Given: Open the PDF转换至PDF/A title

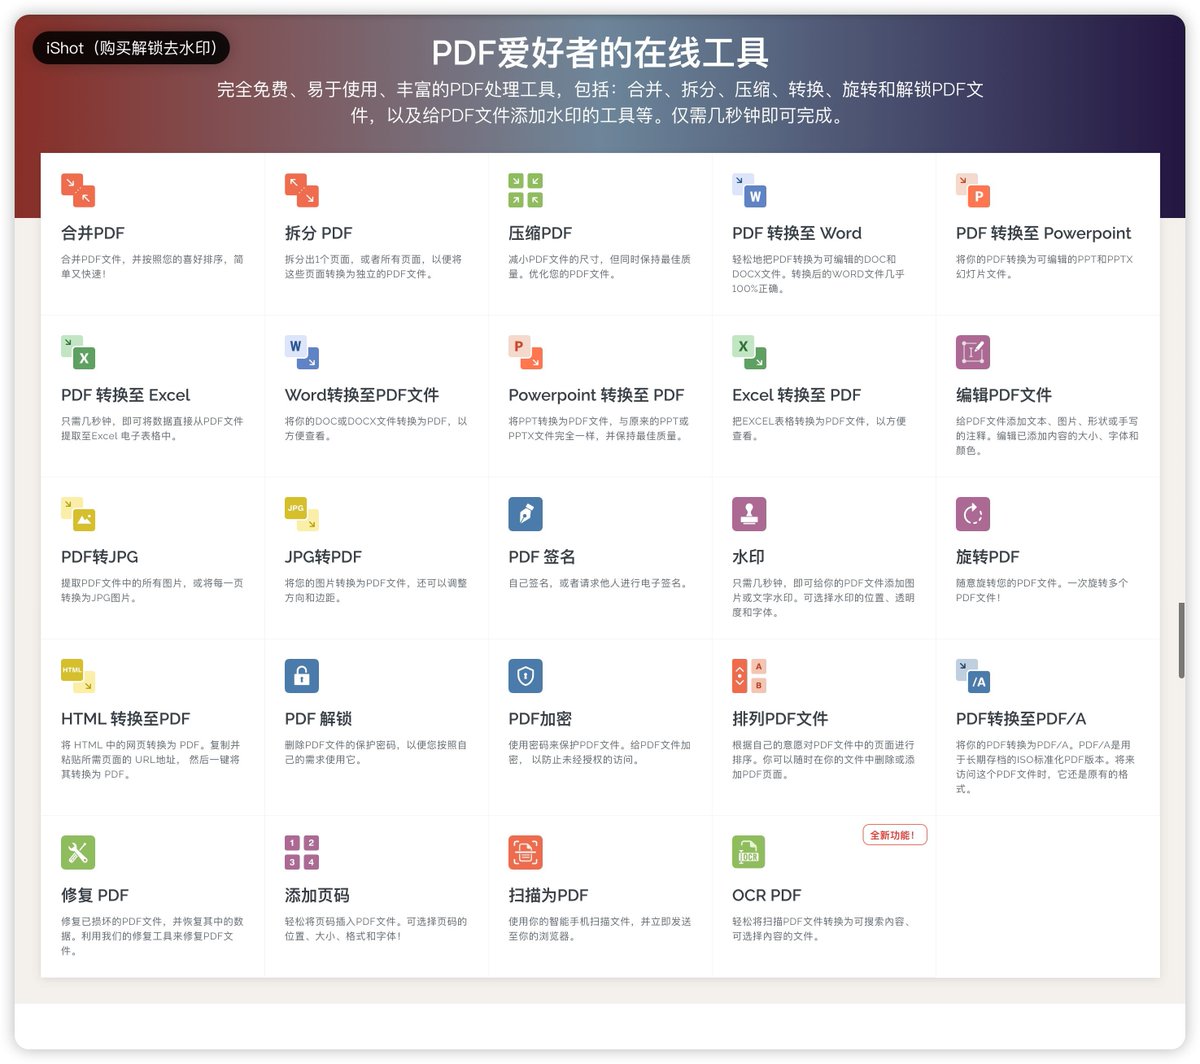Looking at the screenshot, I should [x=1021, y=719].
